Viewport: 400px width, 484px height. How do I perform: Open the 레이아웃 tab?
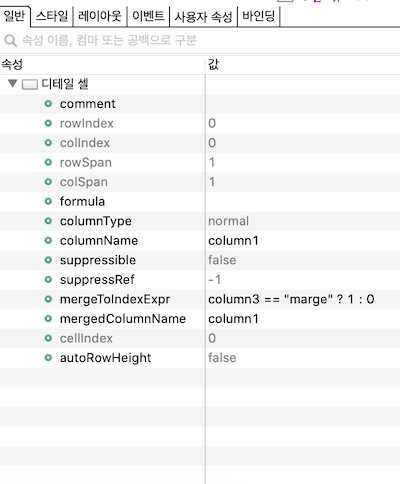tap(100, 16)
